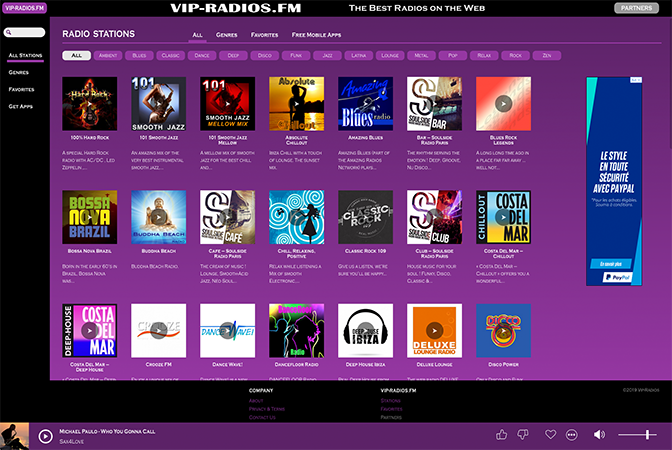Open the Partners button

click(x=636, y=8)
